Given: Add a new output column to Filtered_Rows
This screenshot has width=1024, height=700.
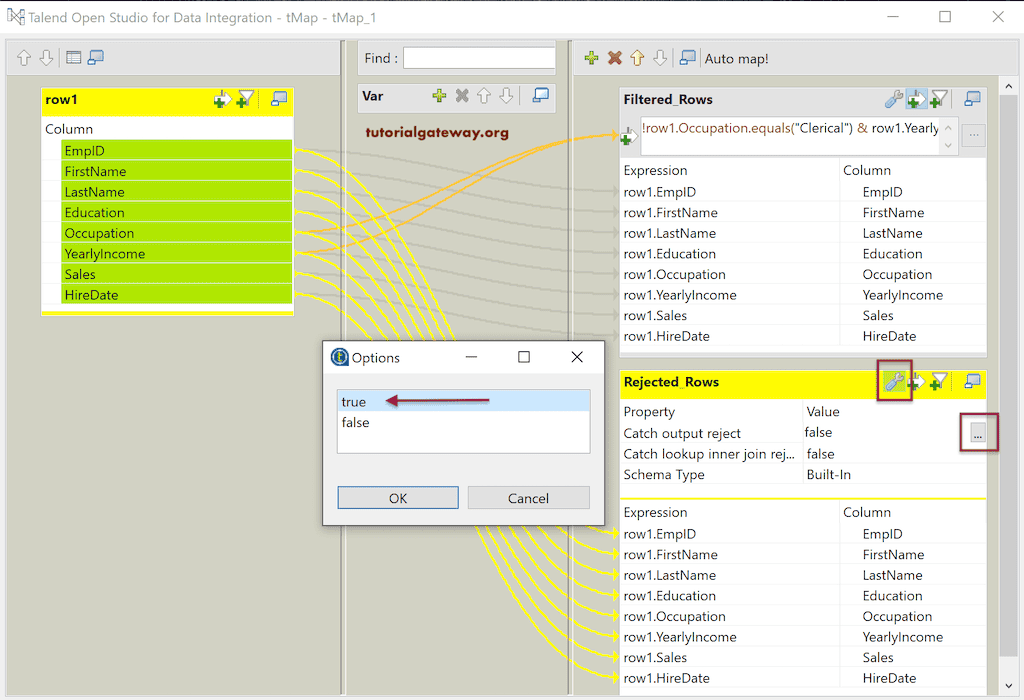Looking at the screenshot, I should click(x=917, y=99).
